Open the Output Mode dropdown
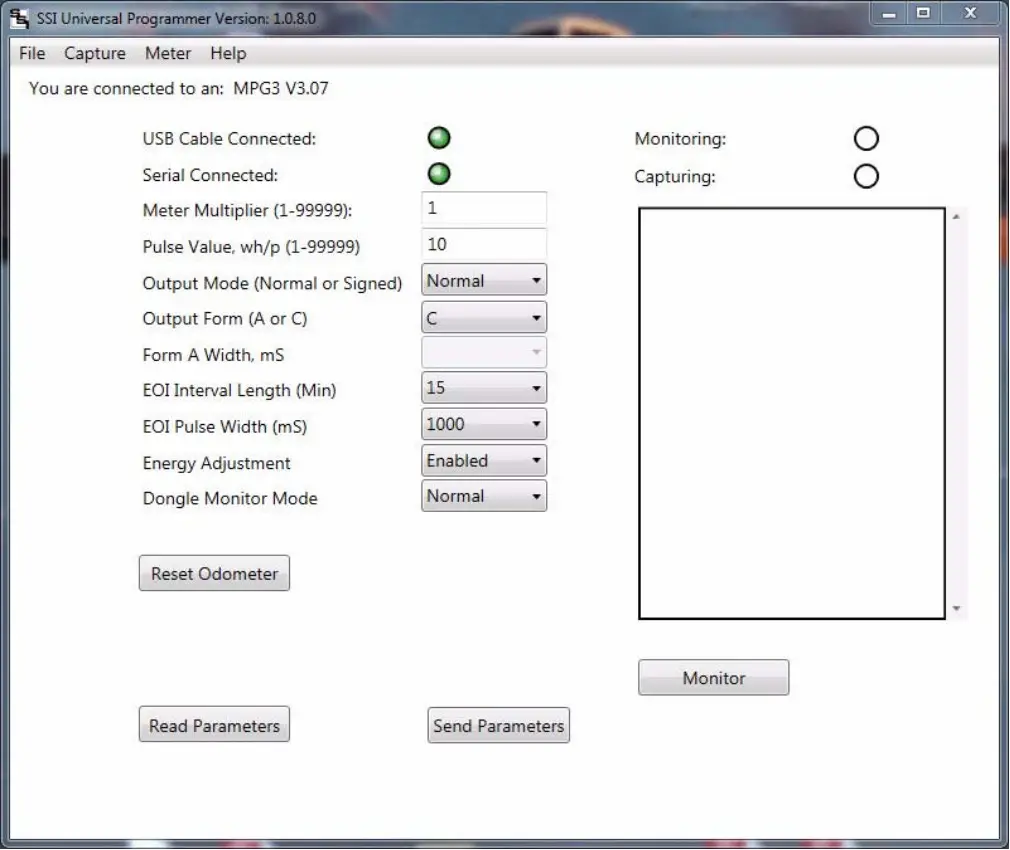 pyautogui.click(x=484, y=281)
